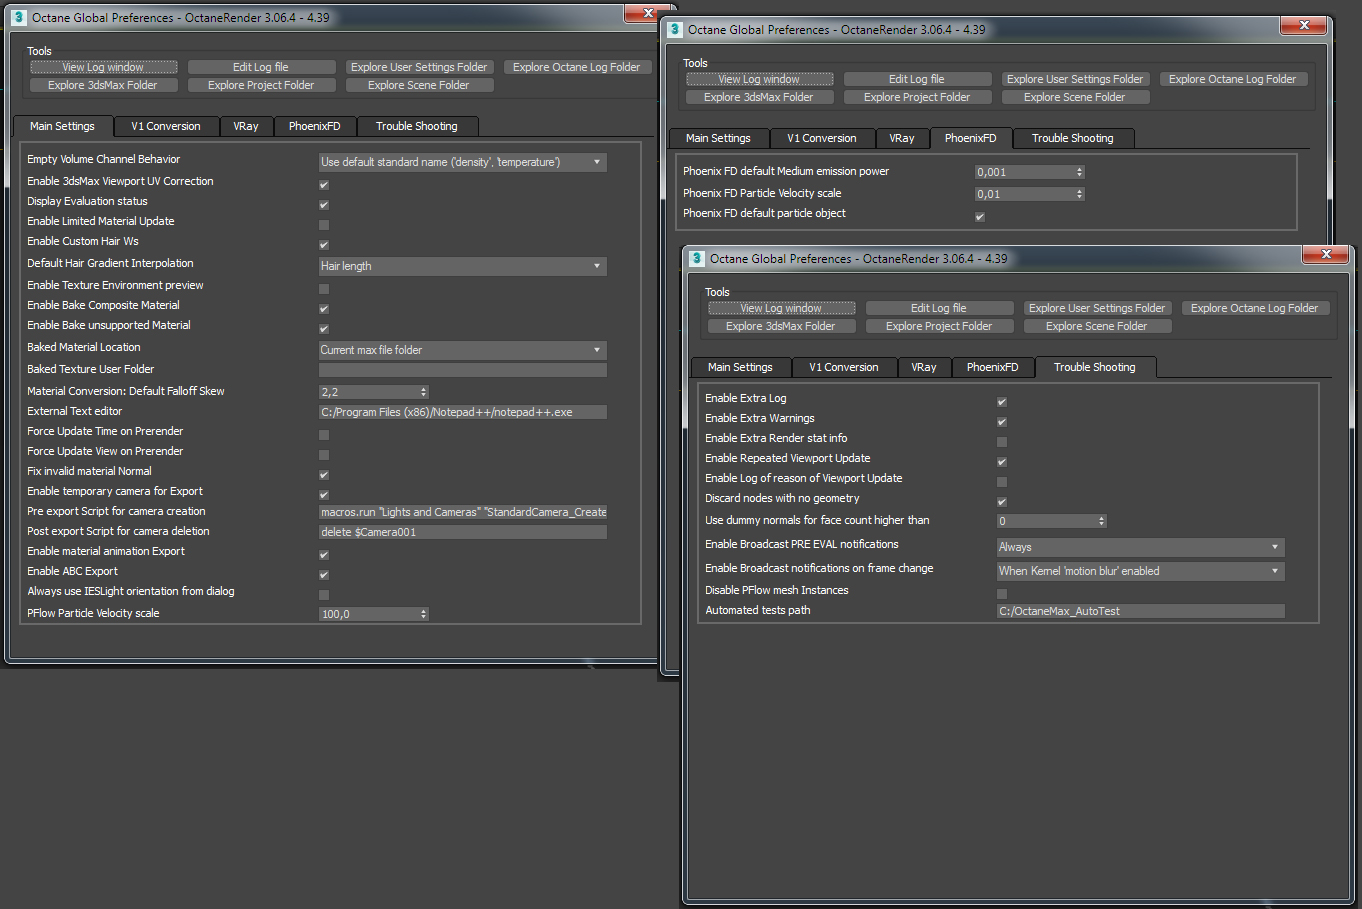Close the window showing the Main Settings tab

pyautogui.click(x=647, y=13)
